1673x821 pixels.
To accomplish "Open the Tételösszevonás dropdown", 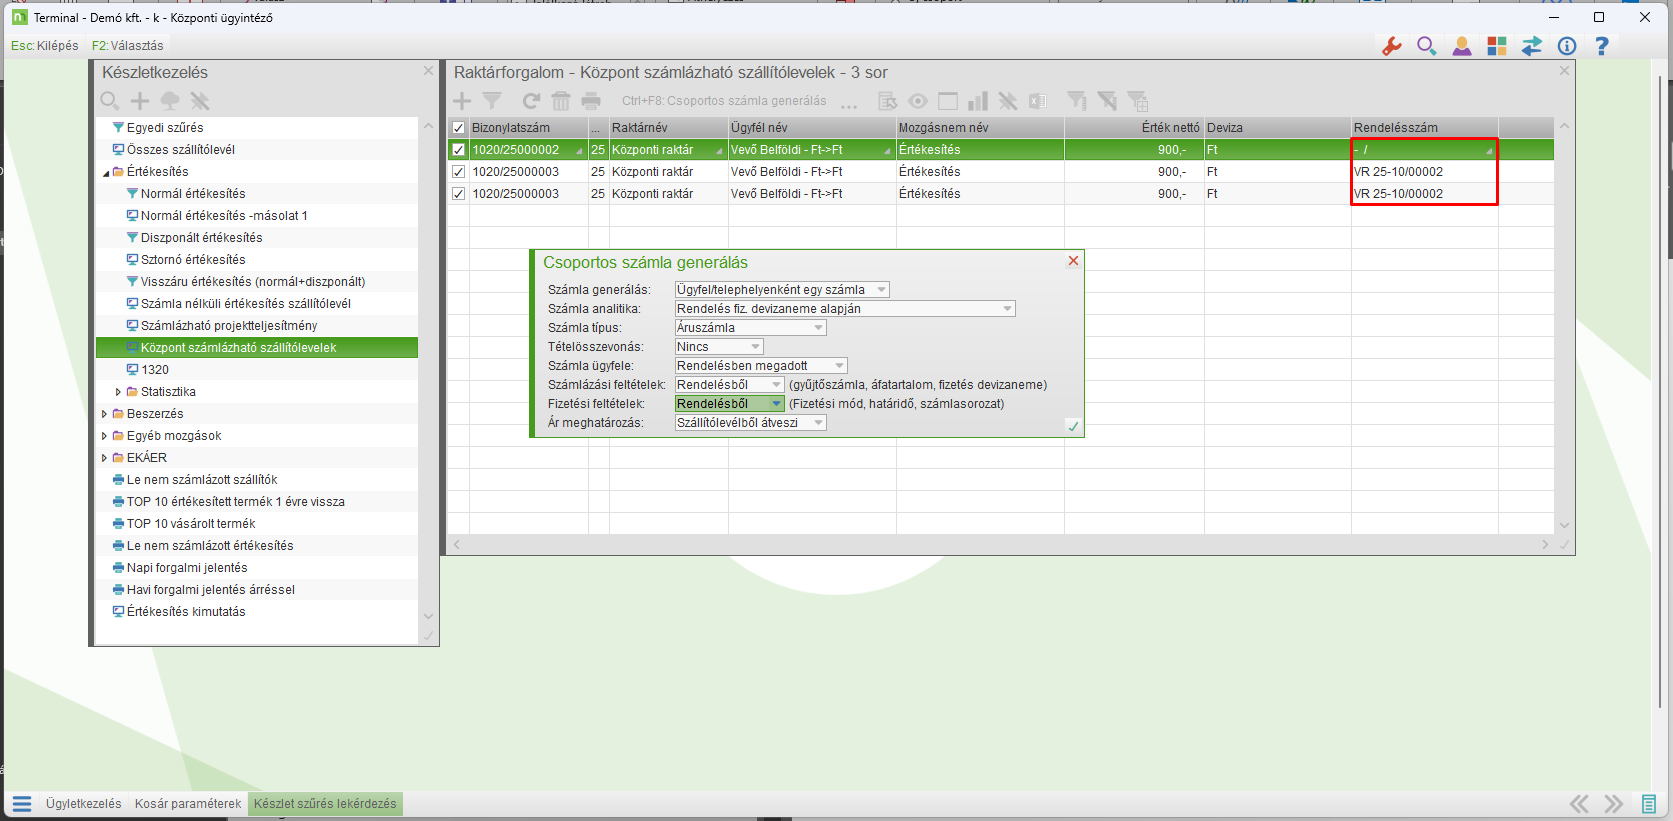I will point(719,347).
